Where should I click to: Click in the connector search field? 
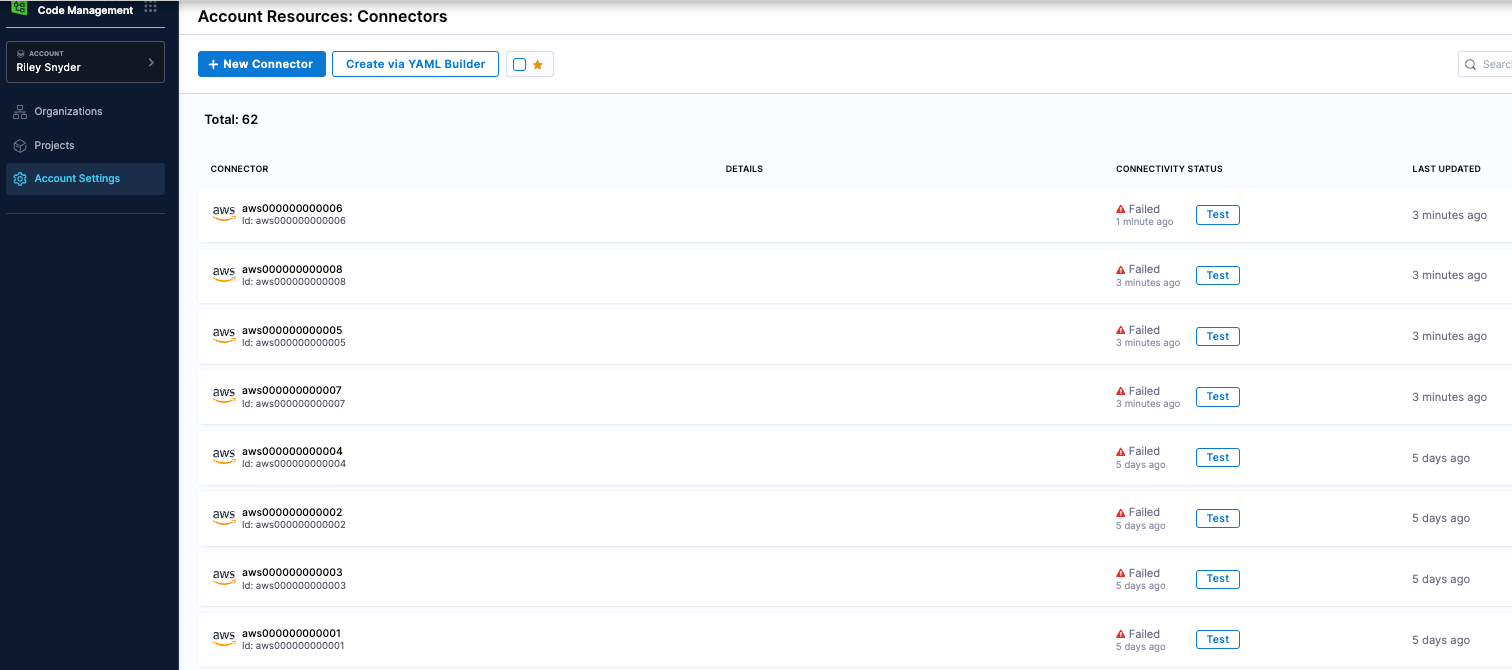pyautogui.click(x=1494, y=65)
